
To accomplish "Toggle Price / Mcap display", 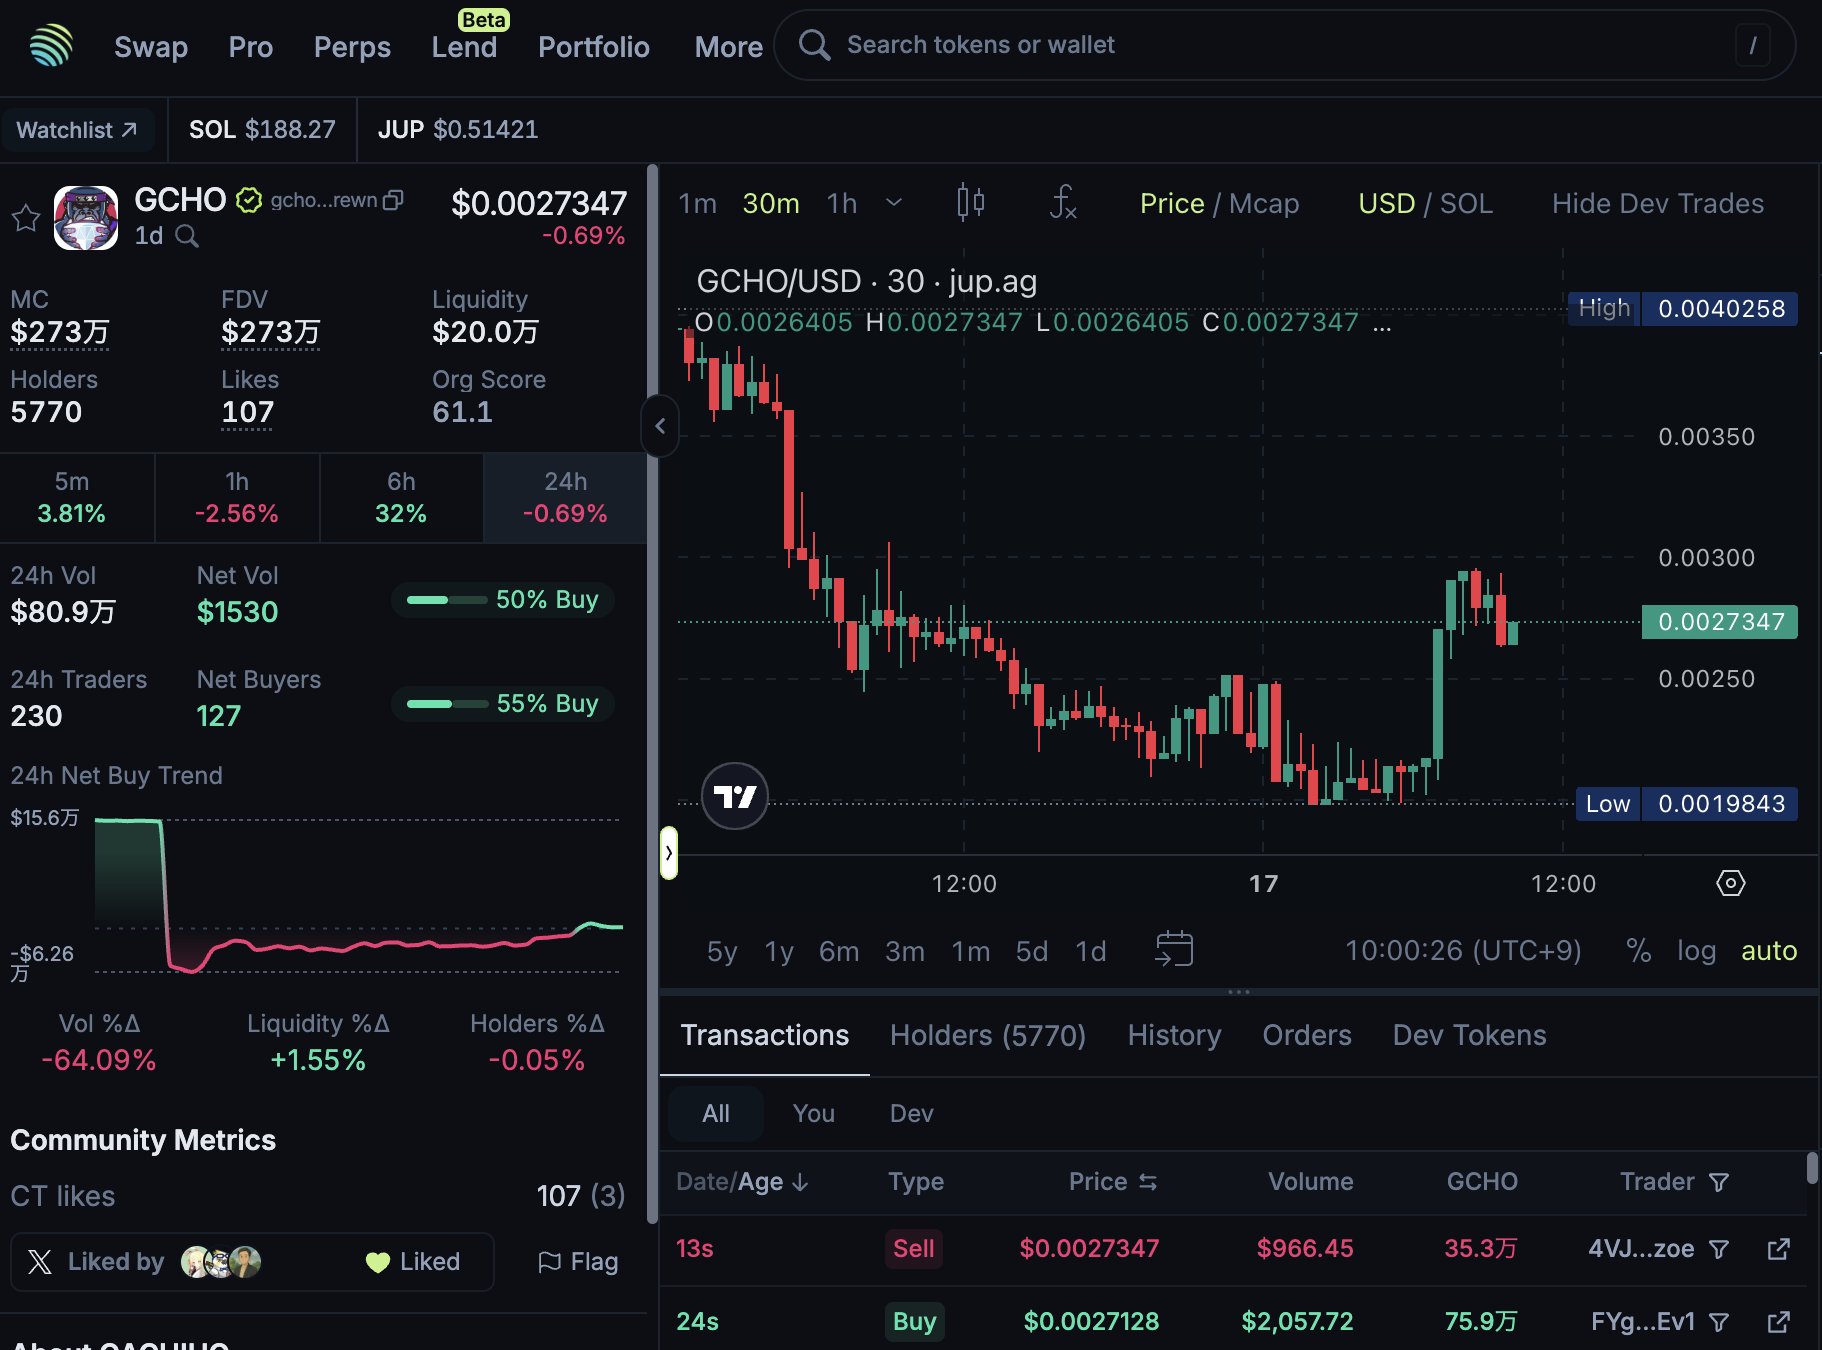I will tap(1219, 203).
